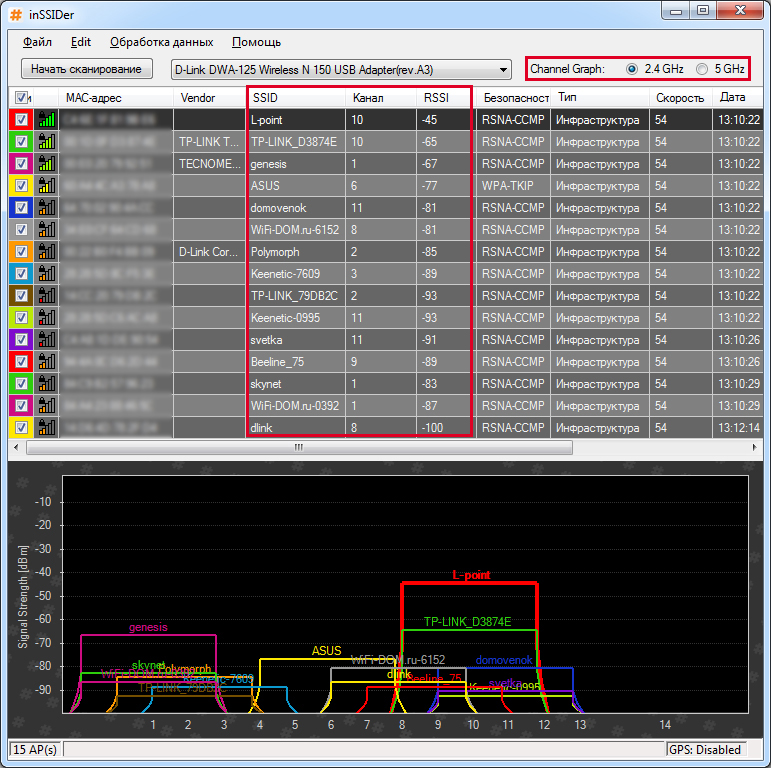
Task: Click the skynet green color swatch
Action: [x=21, y=384]
